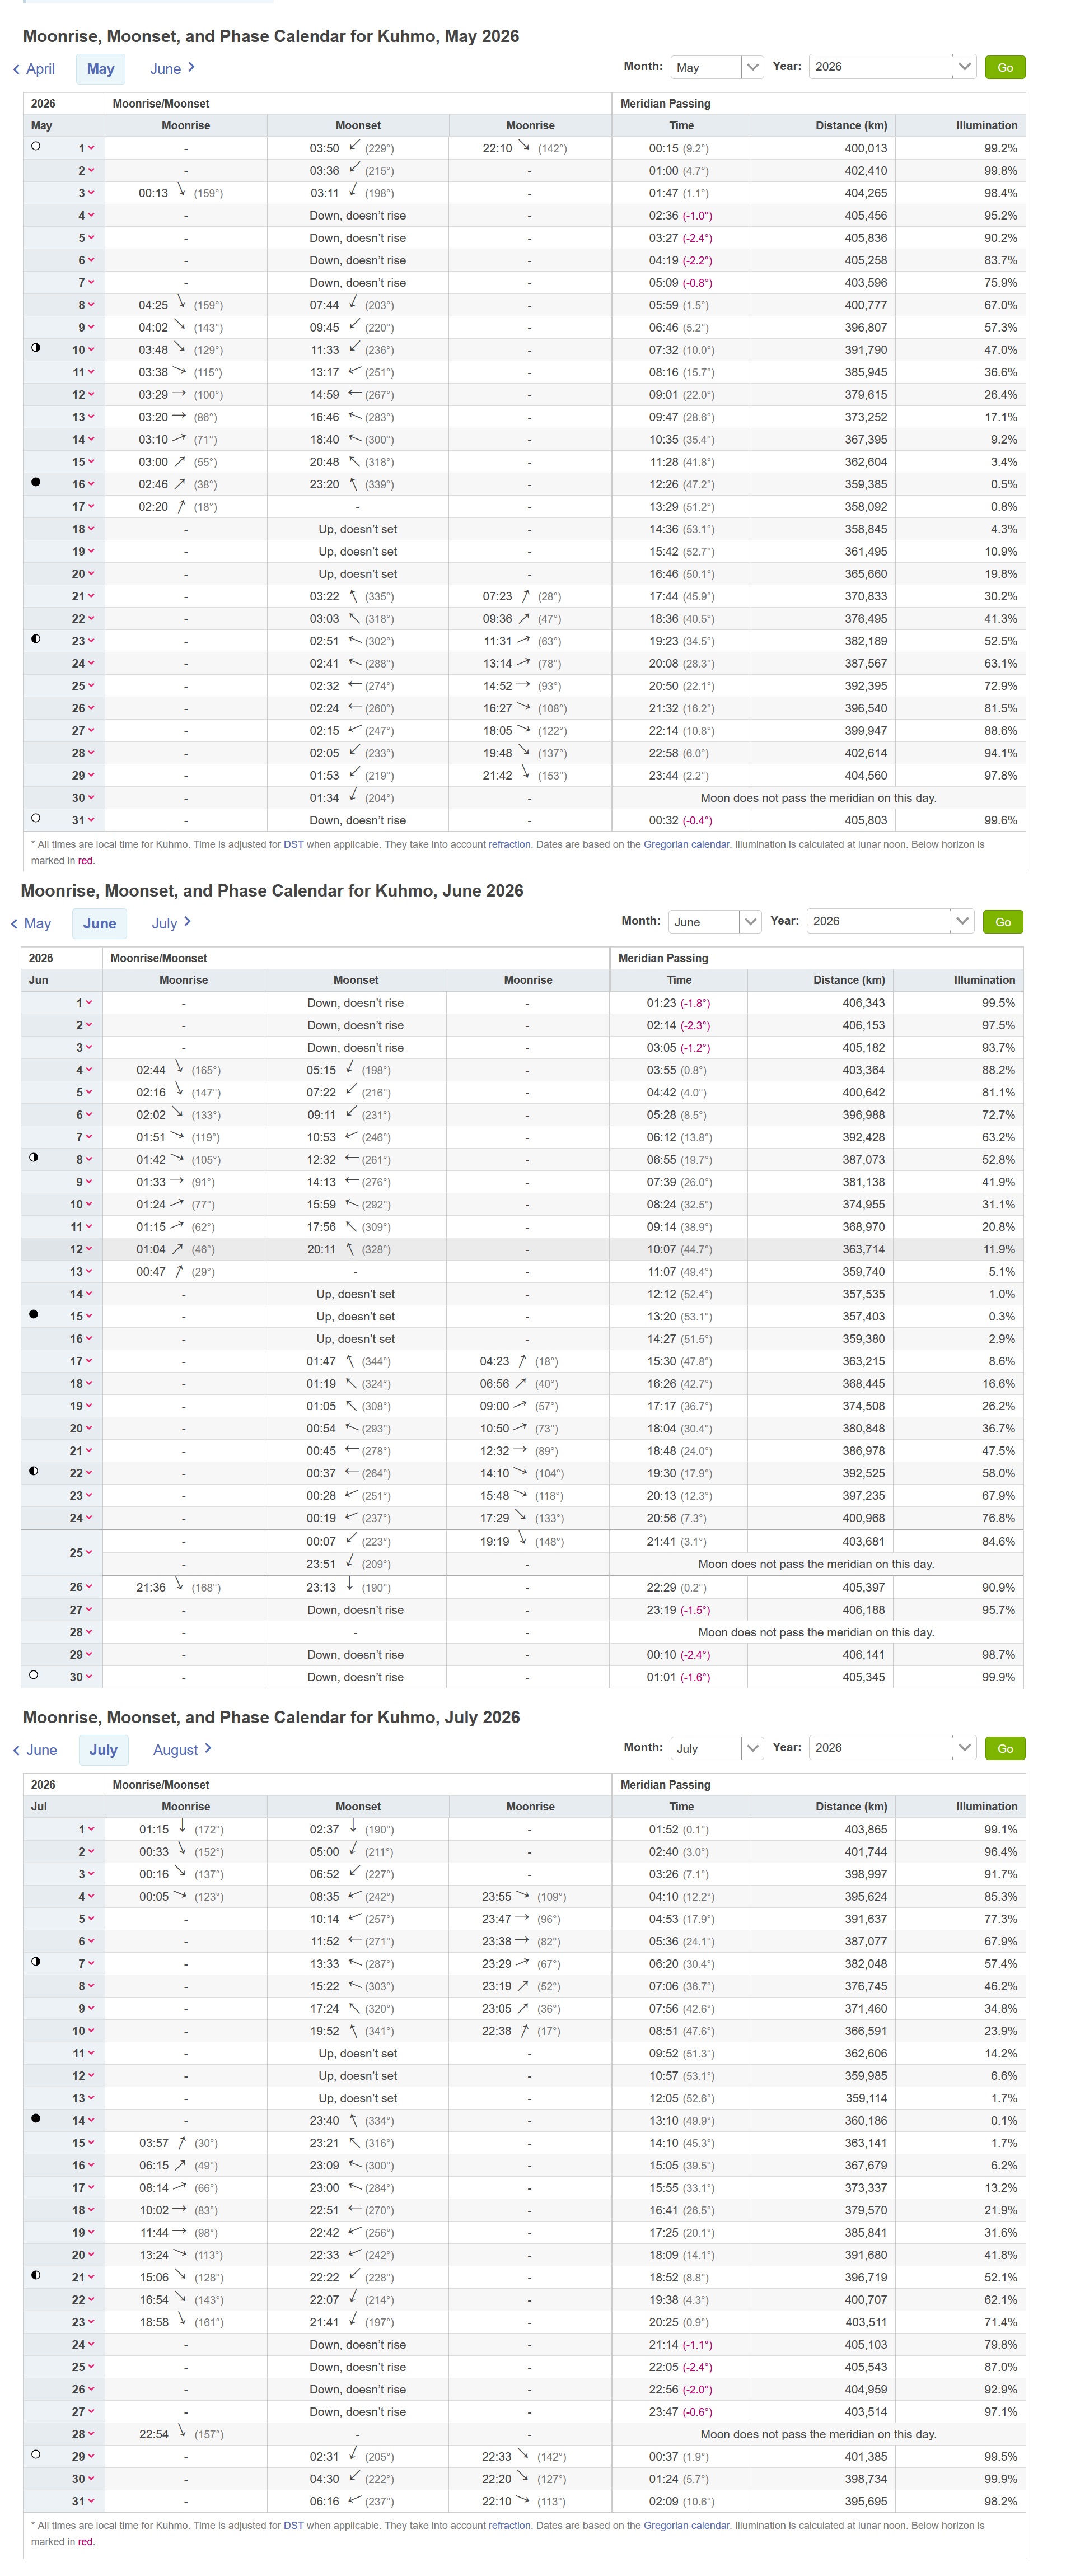This screenshot has height=2576, width=1066.
Task: Click the distance value 400,013 for May 1
Action: coord(865,148)
